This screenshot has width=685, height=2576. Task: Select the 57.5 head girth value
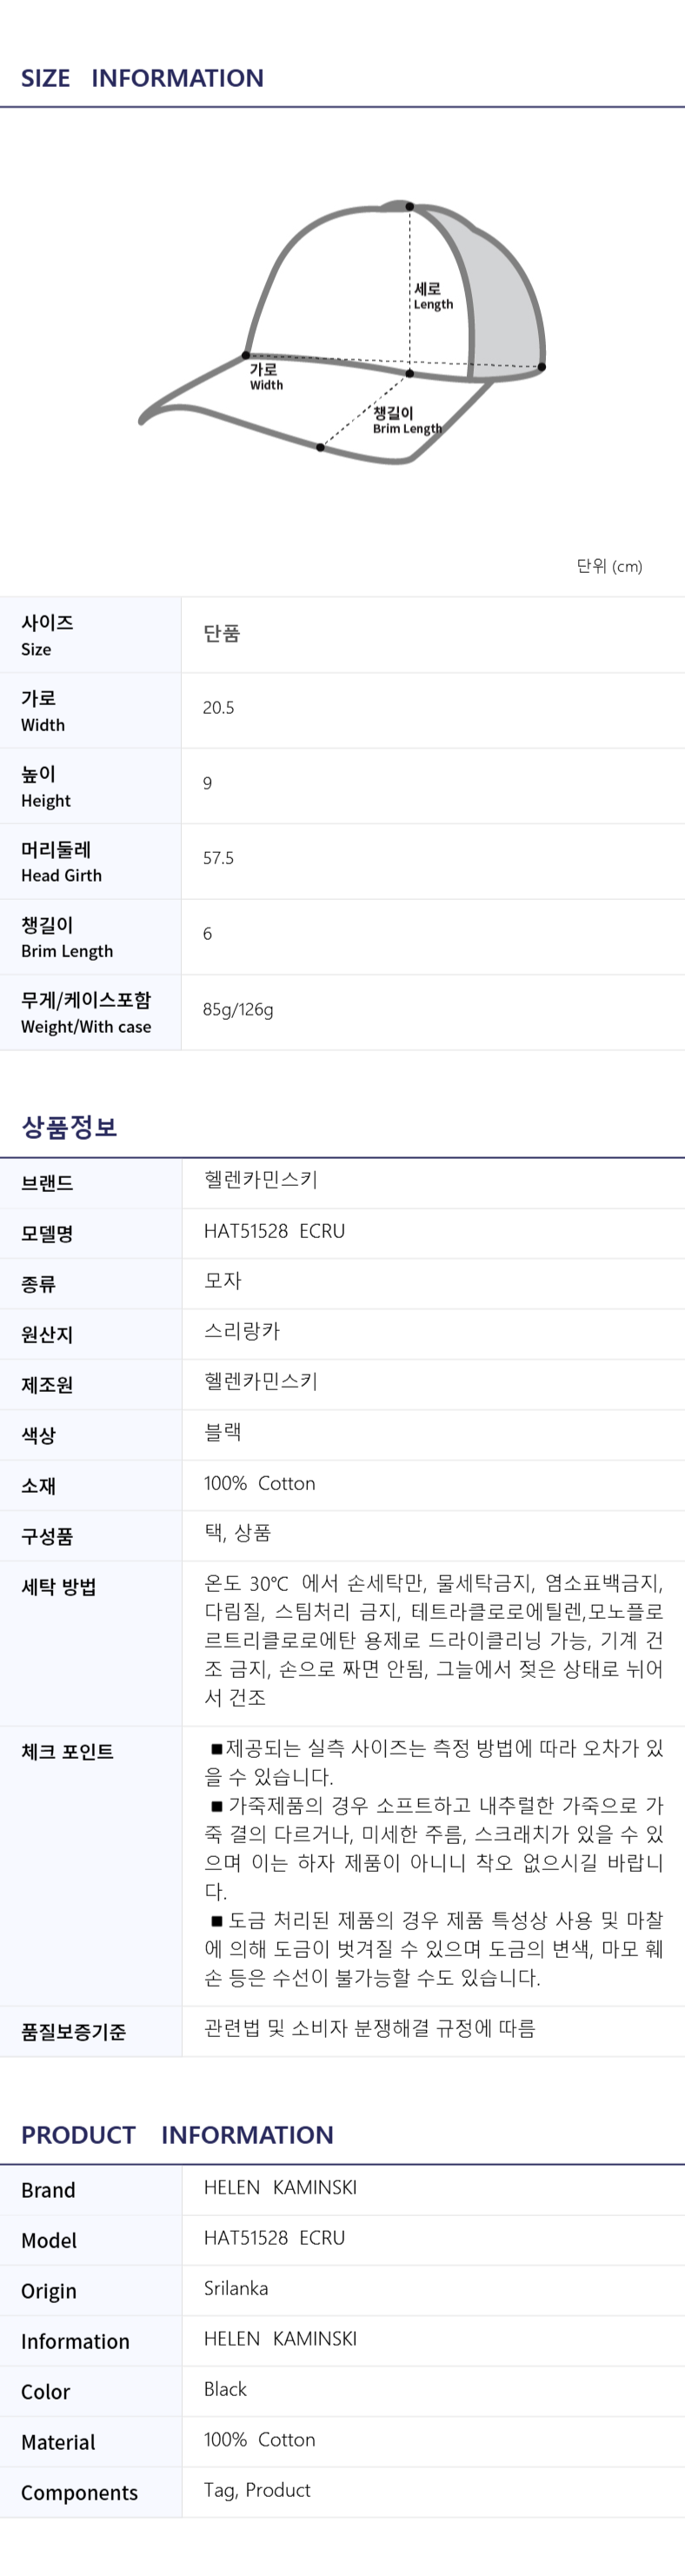pos(218,858)
